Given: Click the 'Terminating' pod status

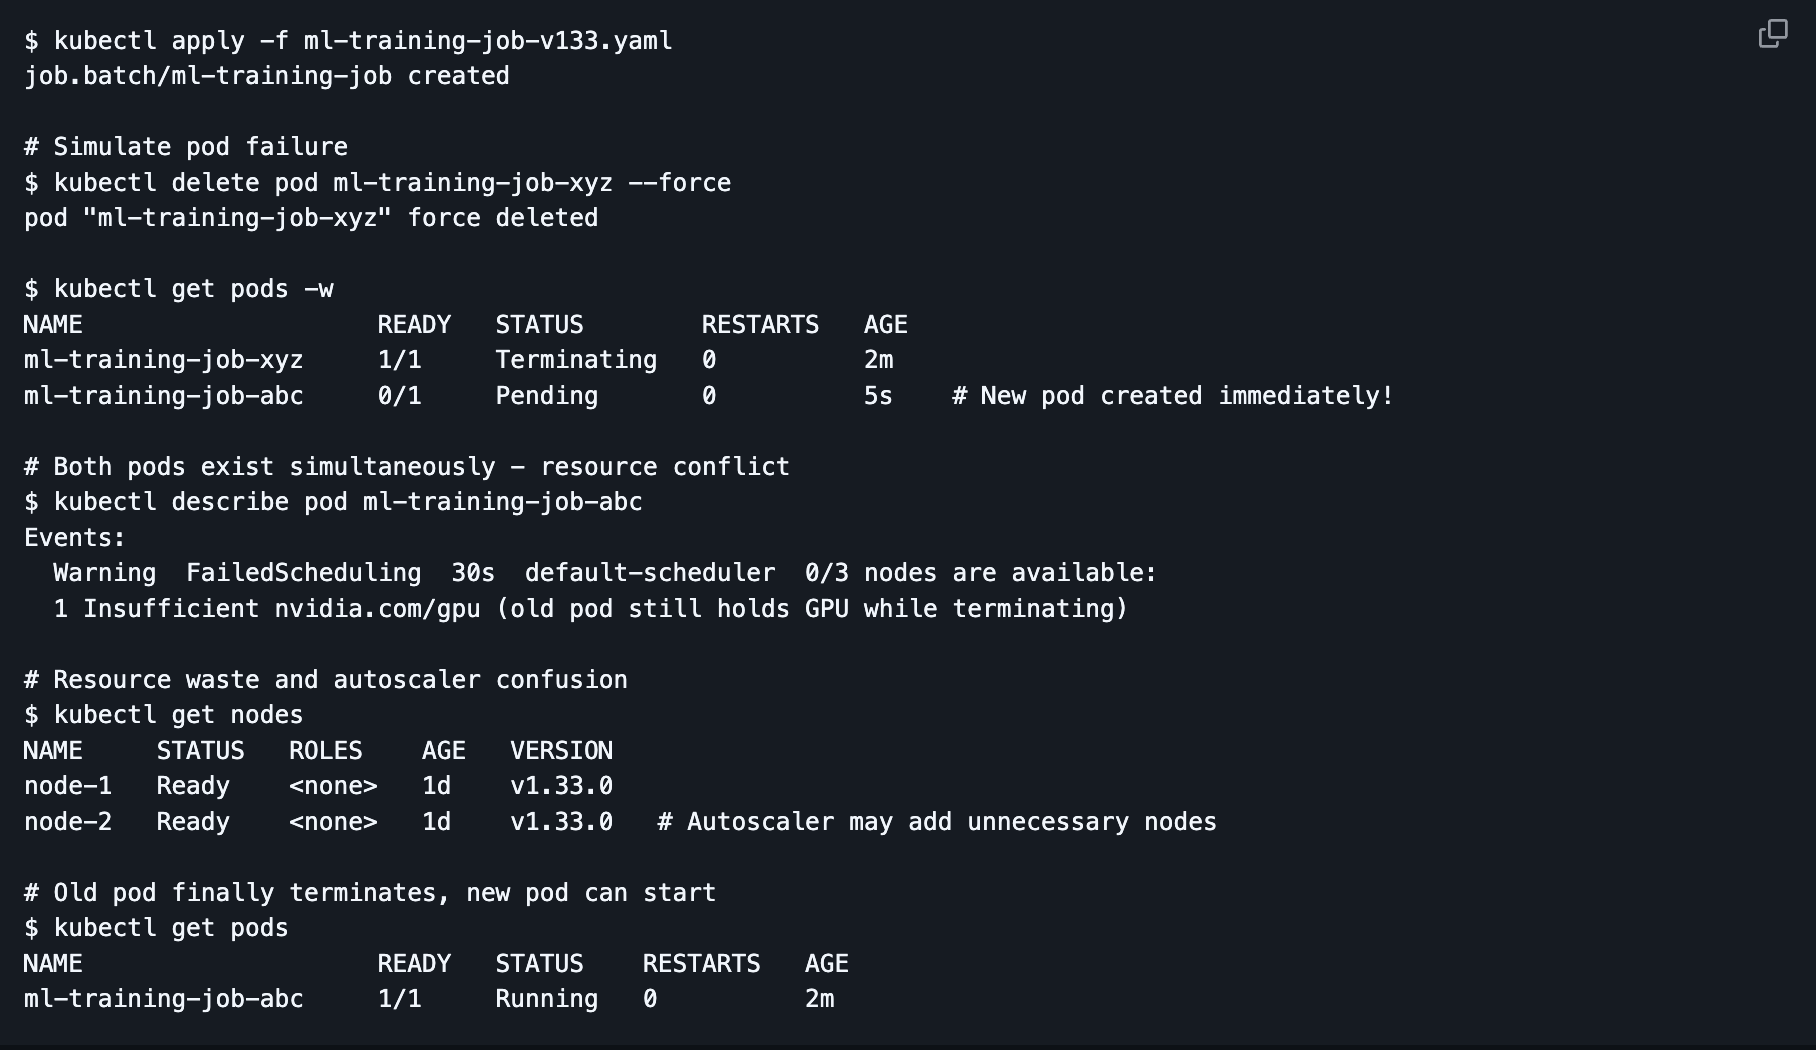Looking at the screenshot, I should pyautogui.click(x=576, y=360).
